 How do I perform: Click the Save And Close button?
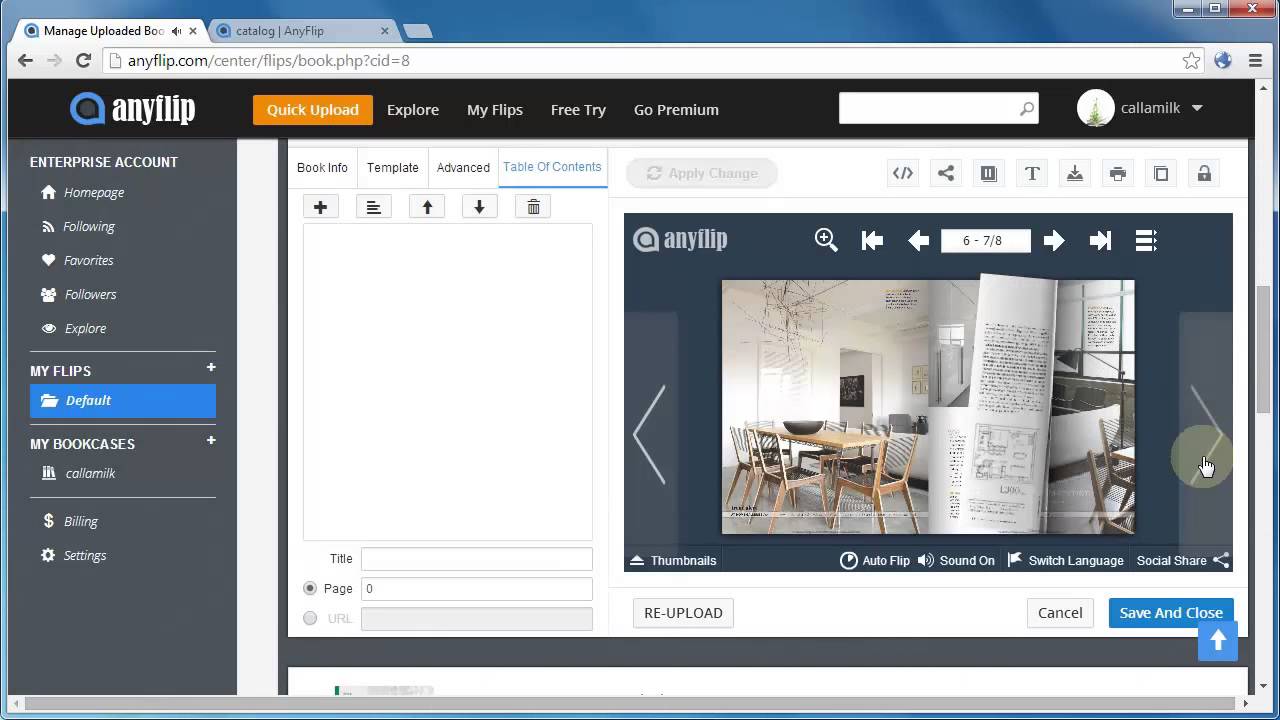(x=1171, y=613)
